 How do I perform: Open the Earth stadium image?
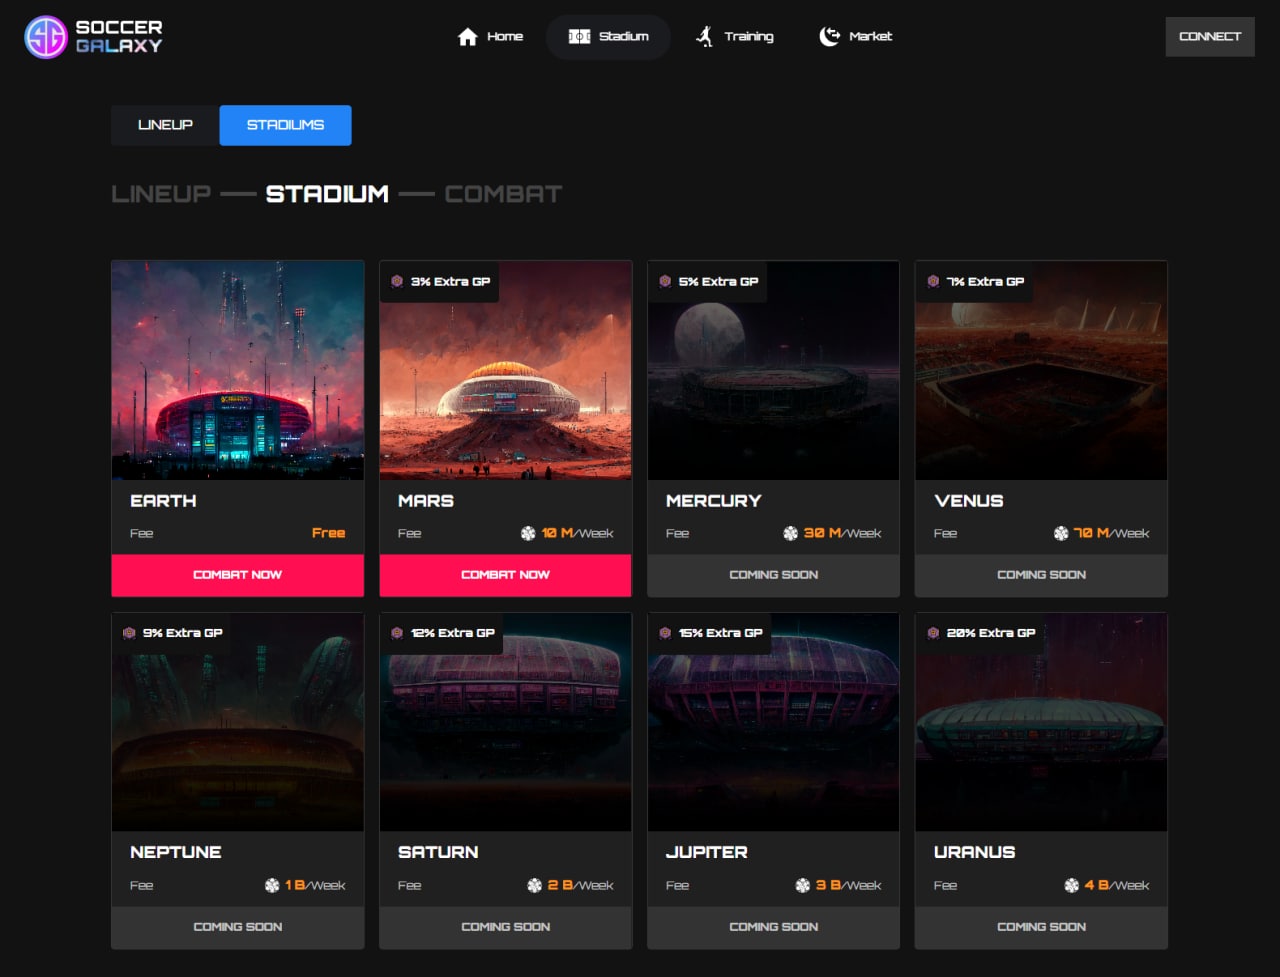point(237,370)
